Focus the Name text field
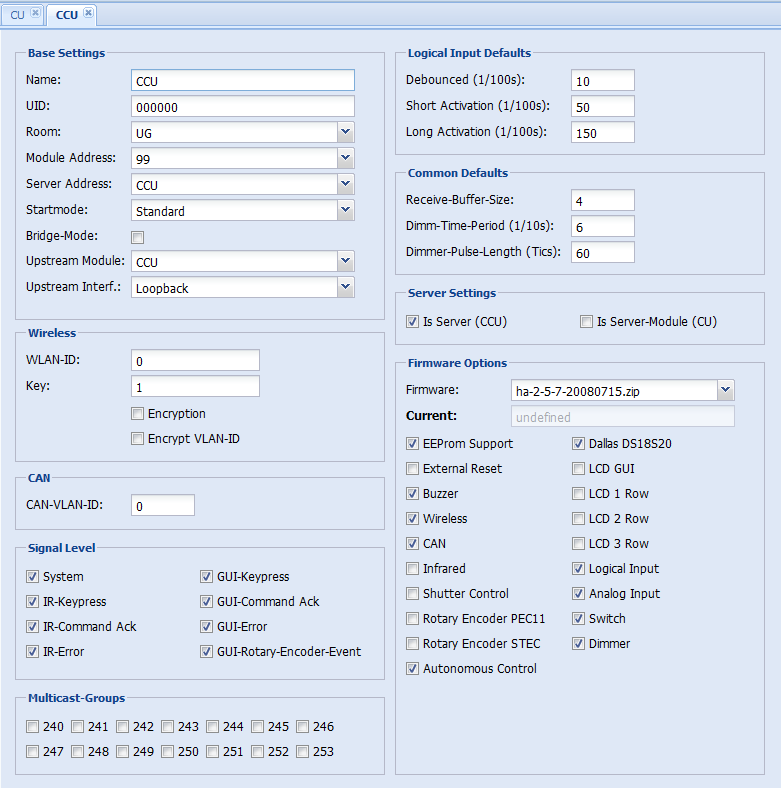This screenshot has height=788, width=781. pos(243,80)
